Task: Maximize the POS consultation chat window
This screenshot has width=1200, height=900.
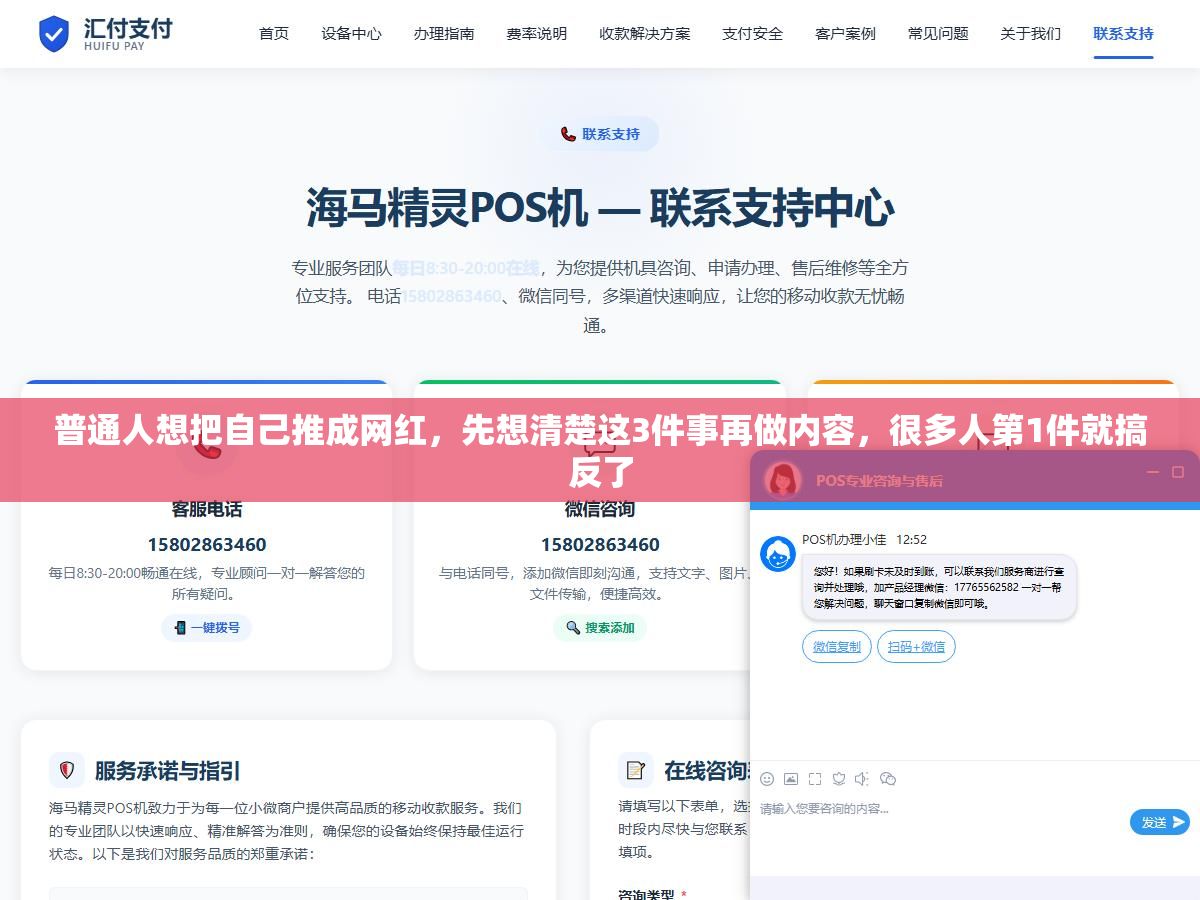Action: [1178, 472]
